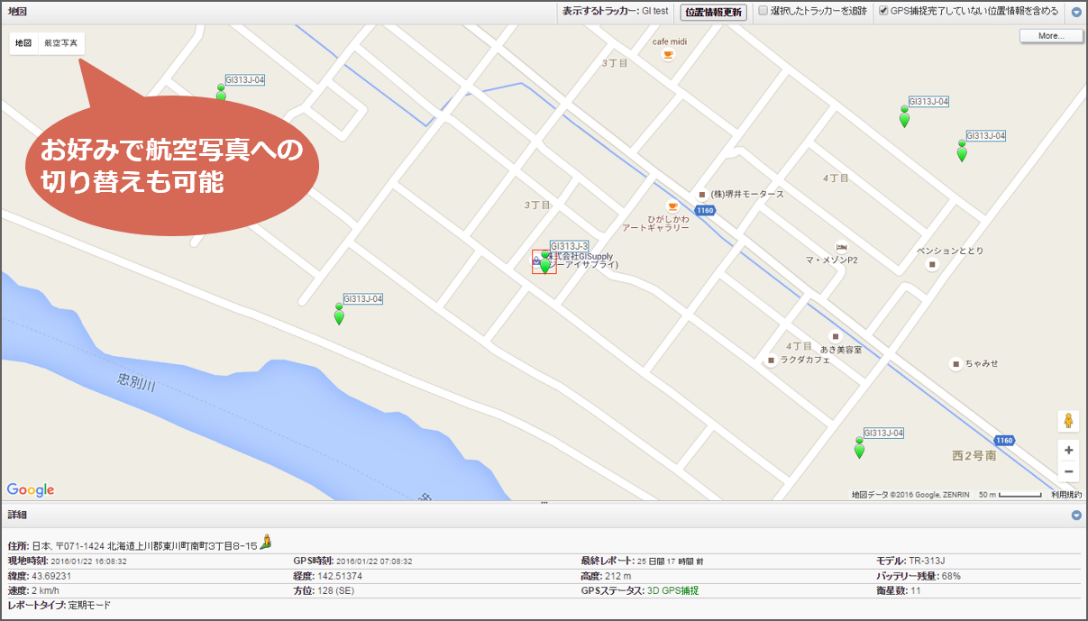The width and height of the screenshot is (1088, 621).
Task: Click the マ・メゾンP2 lodging icon
Action: click(x=842, y=247)
